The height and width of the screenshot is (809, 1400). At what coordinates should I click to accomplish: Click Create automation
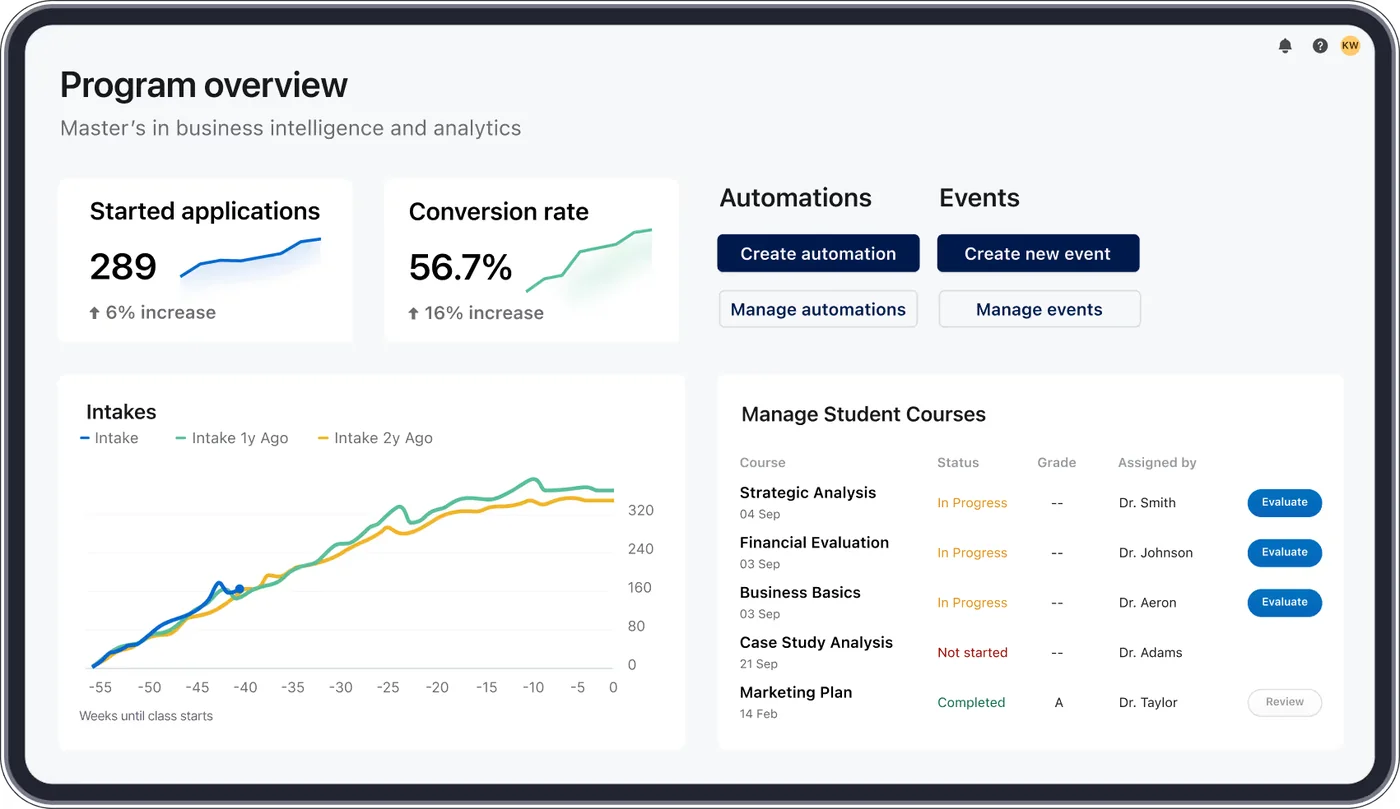pos(817,253)
